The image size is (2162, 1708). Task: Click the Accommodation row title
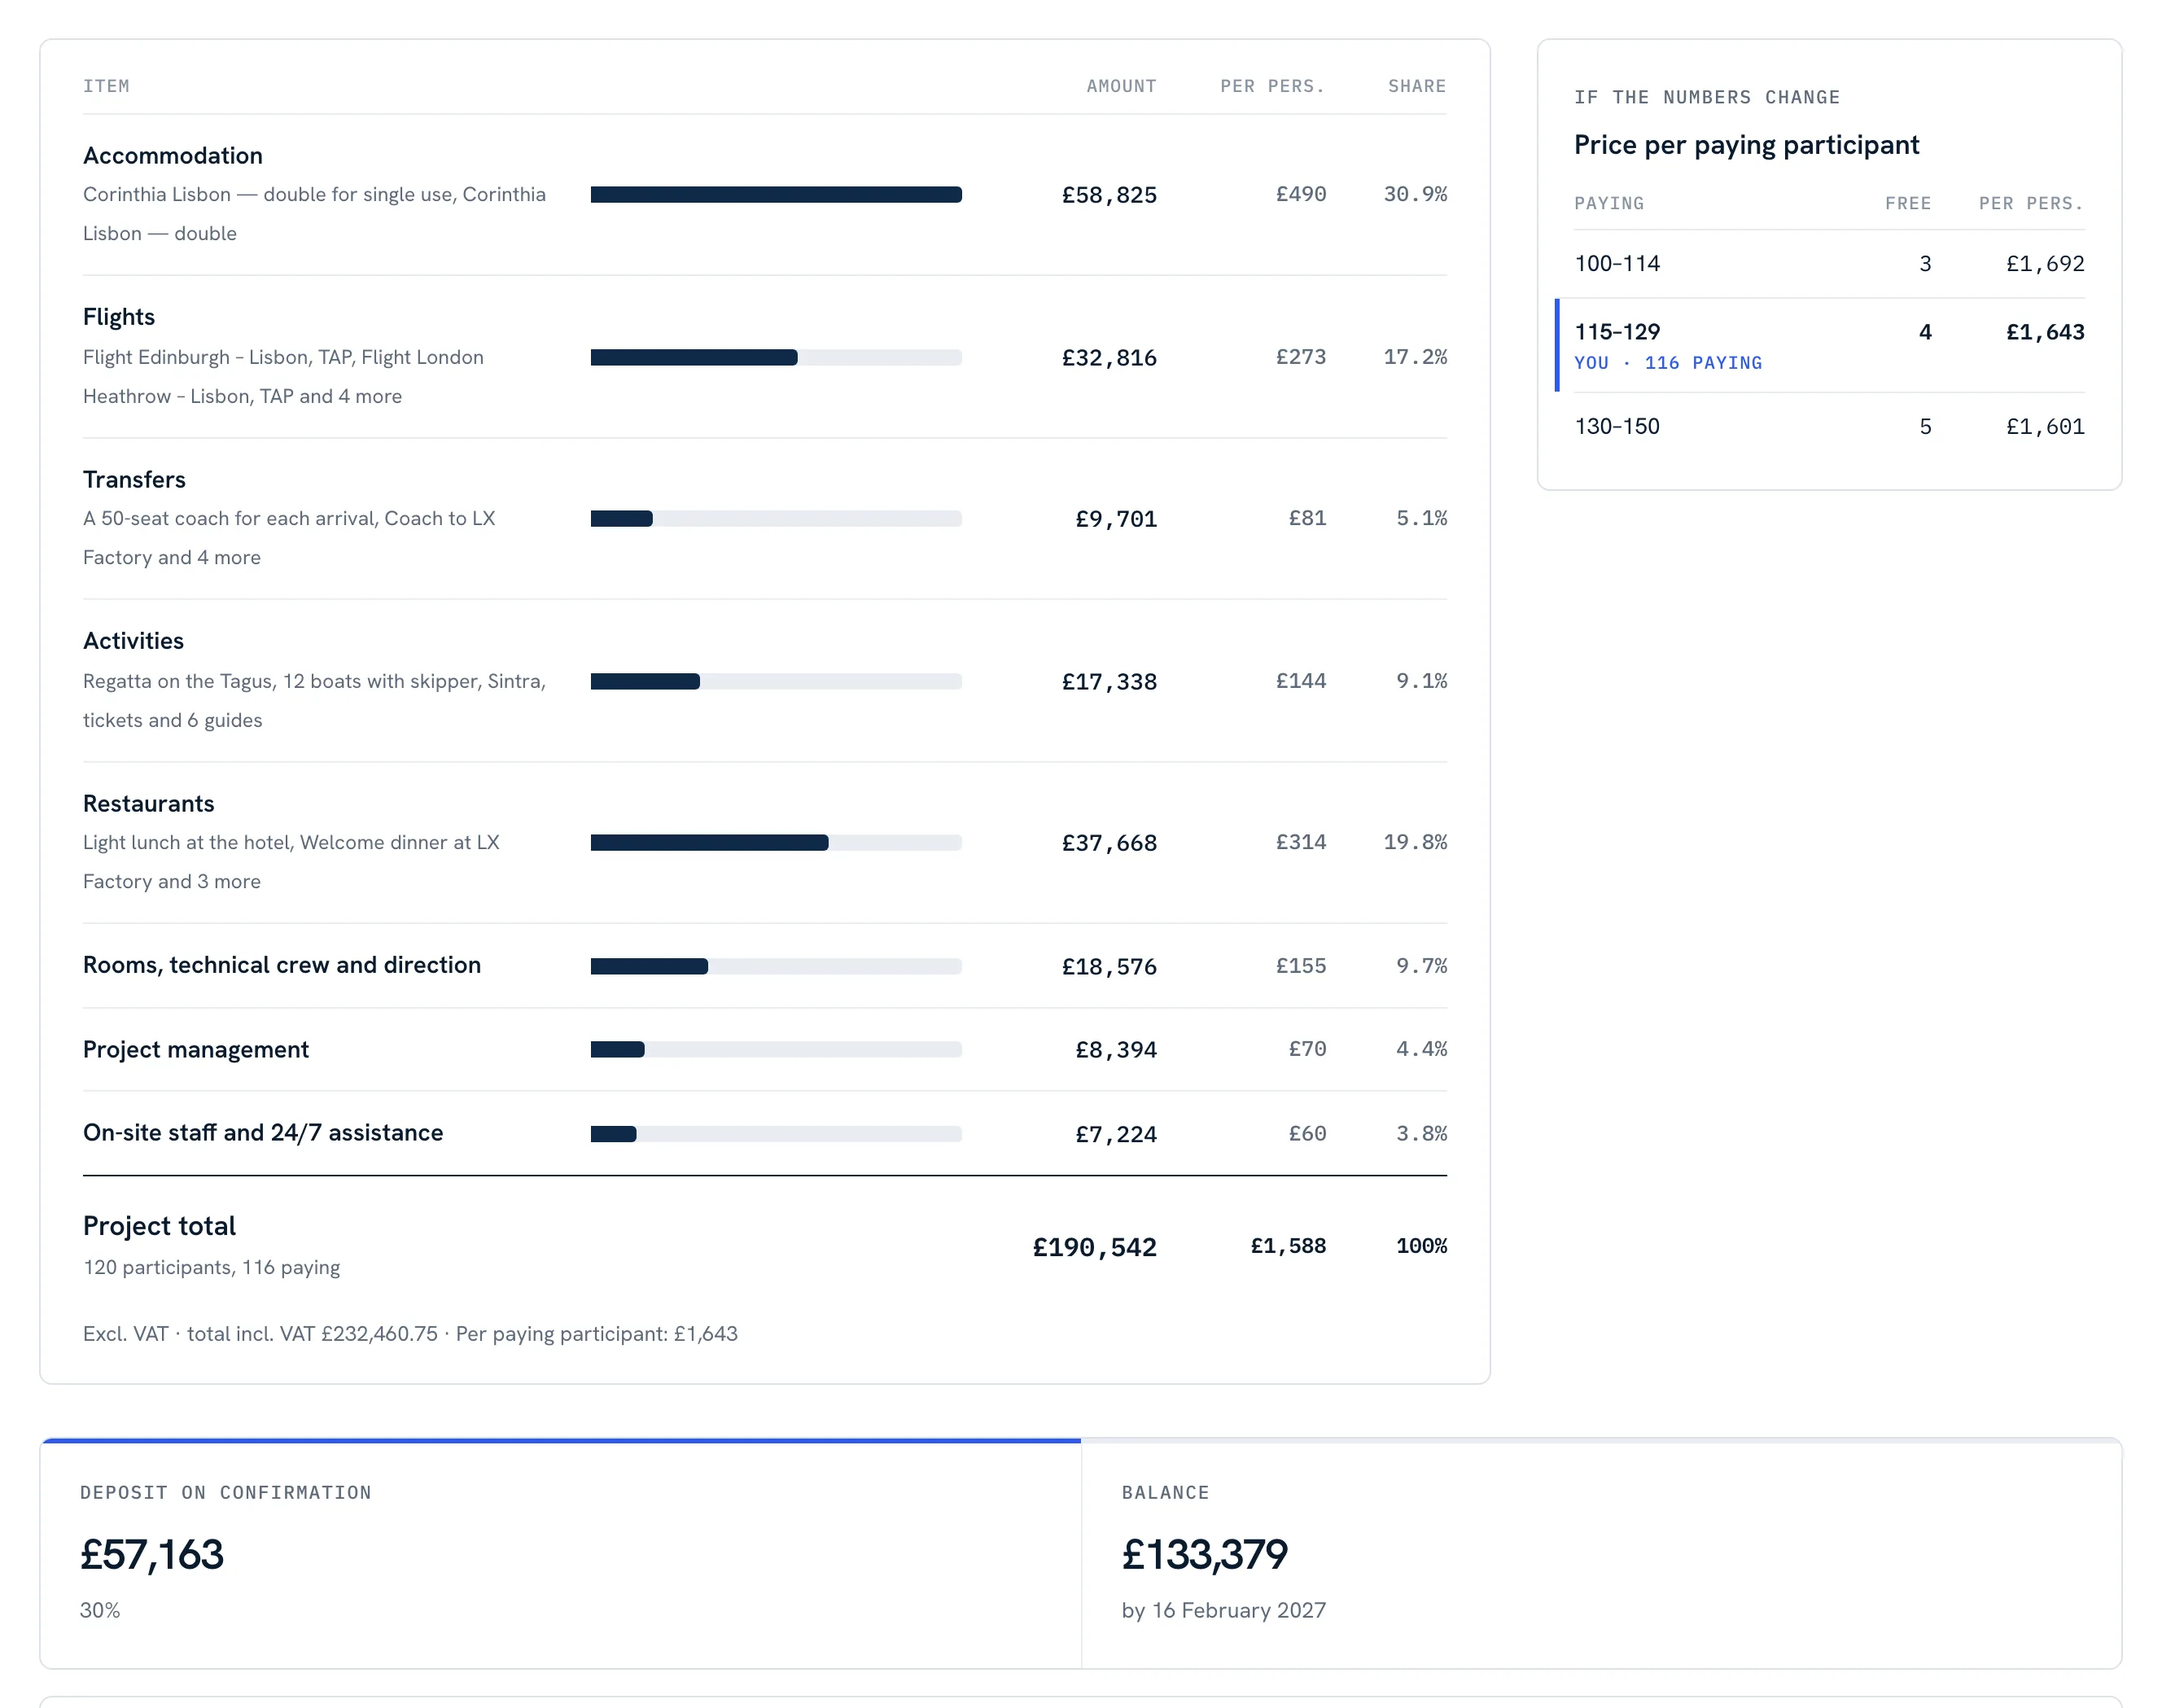(172, 155)
